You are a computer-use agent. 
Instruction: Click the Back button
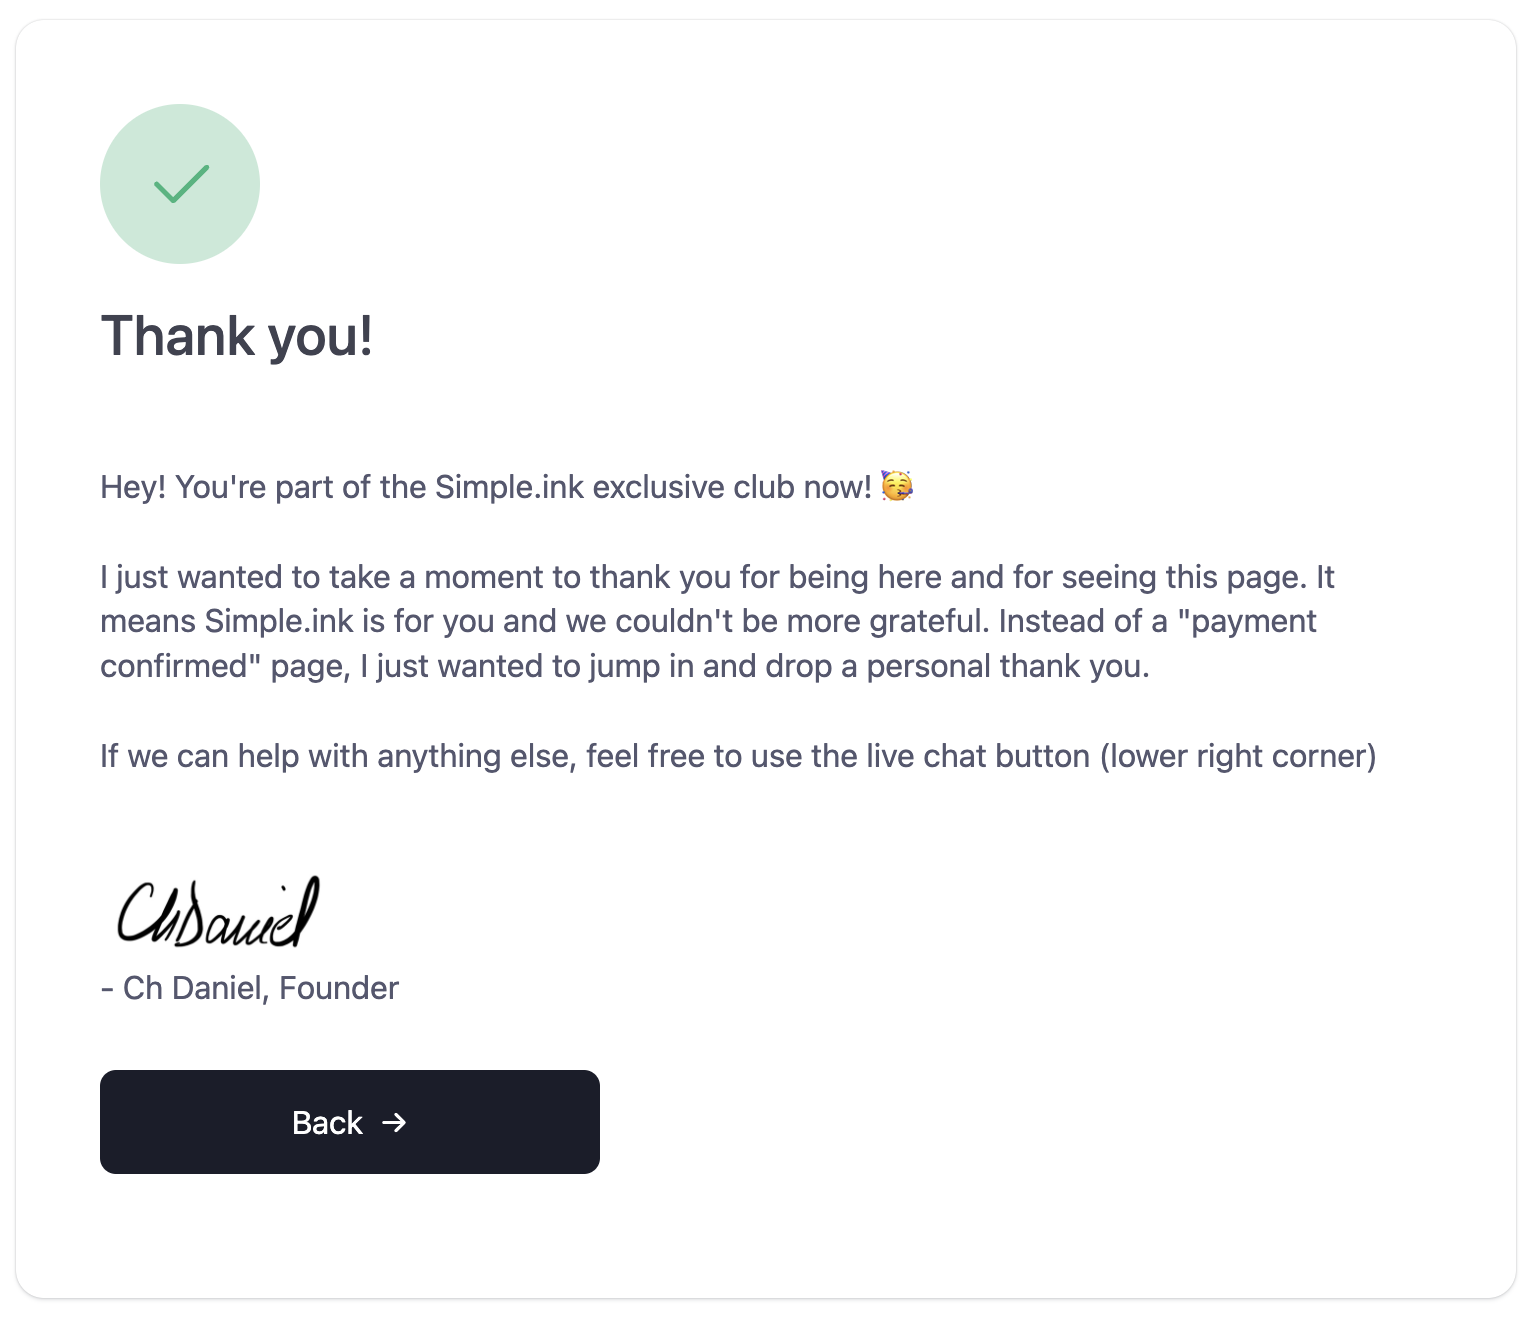[350, 1122]
